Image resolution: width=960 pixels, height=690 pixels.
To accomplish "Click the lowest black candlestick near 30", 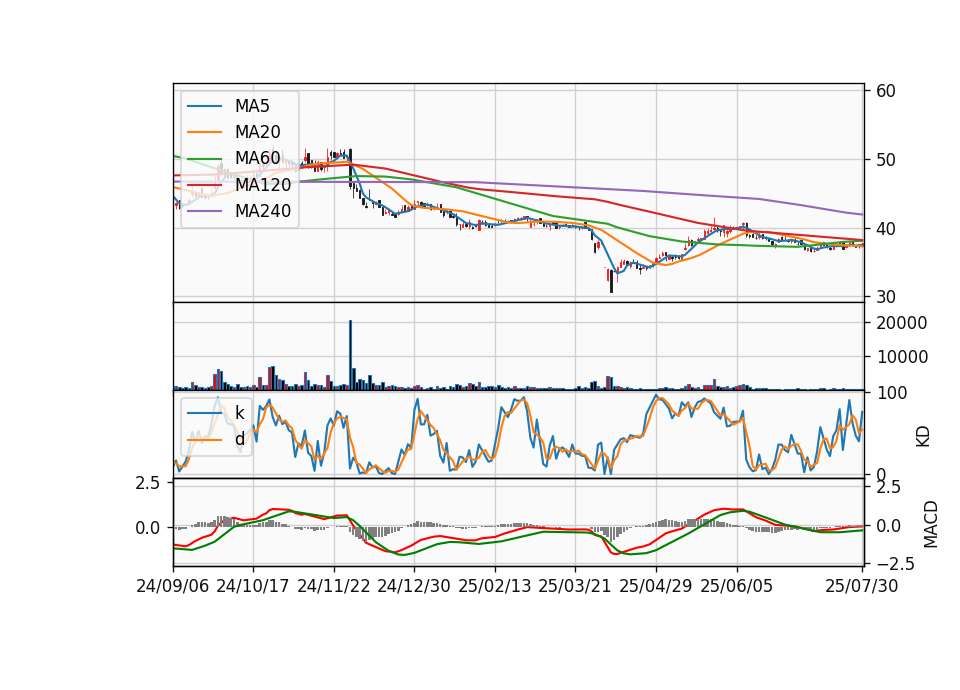I will pyautogui.click(x=611, y=281).
